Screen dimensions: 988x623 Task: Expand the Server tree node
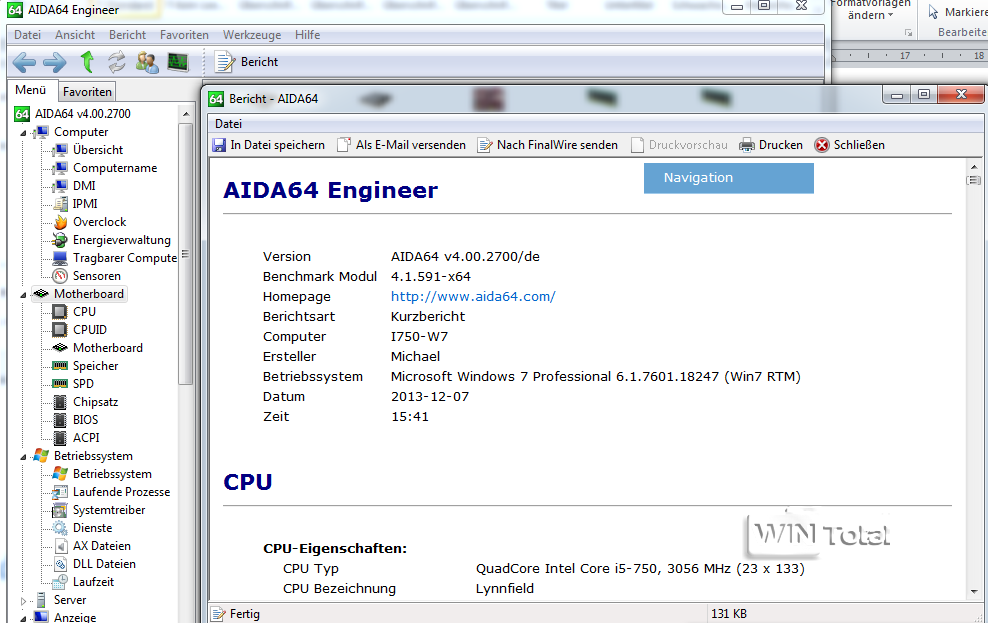tap(23, 601)
